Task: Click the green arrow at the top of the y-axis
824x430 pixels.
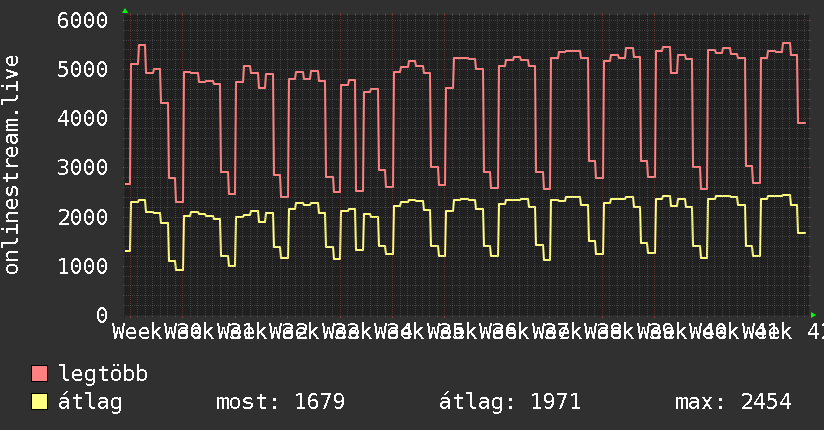Action: coord(125,11)
